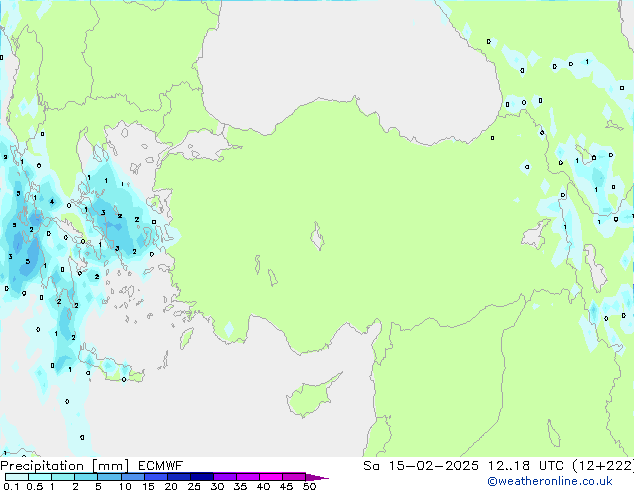Screen dimensions: 634x490
Task: Click the 30–35 mm purple legend swatch
Action: click(x=224, y=477)
